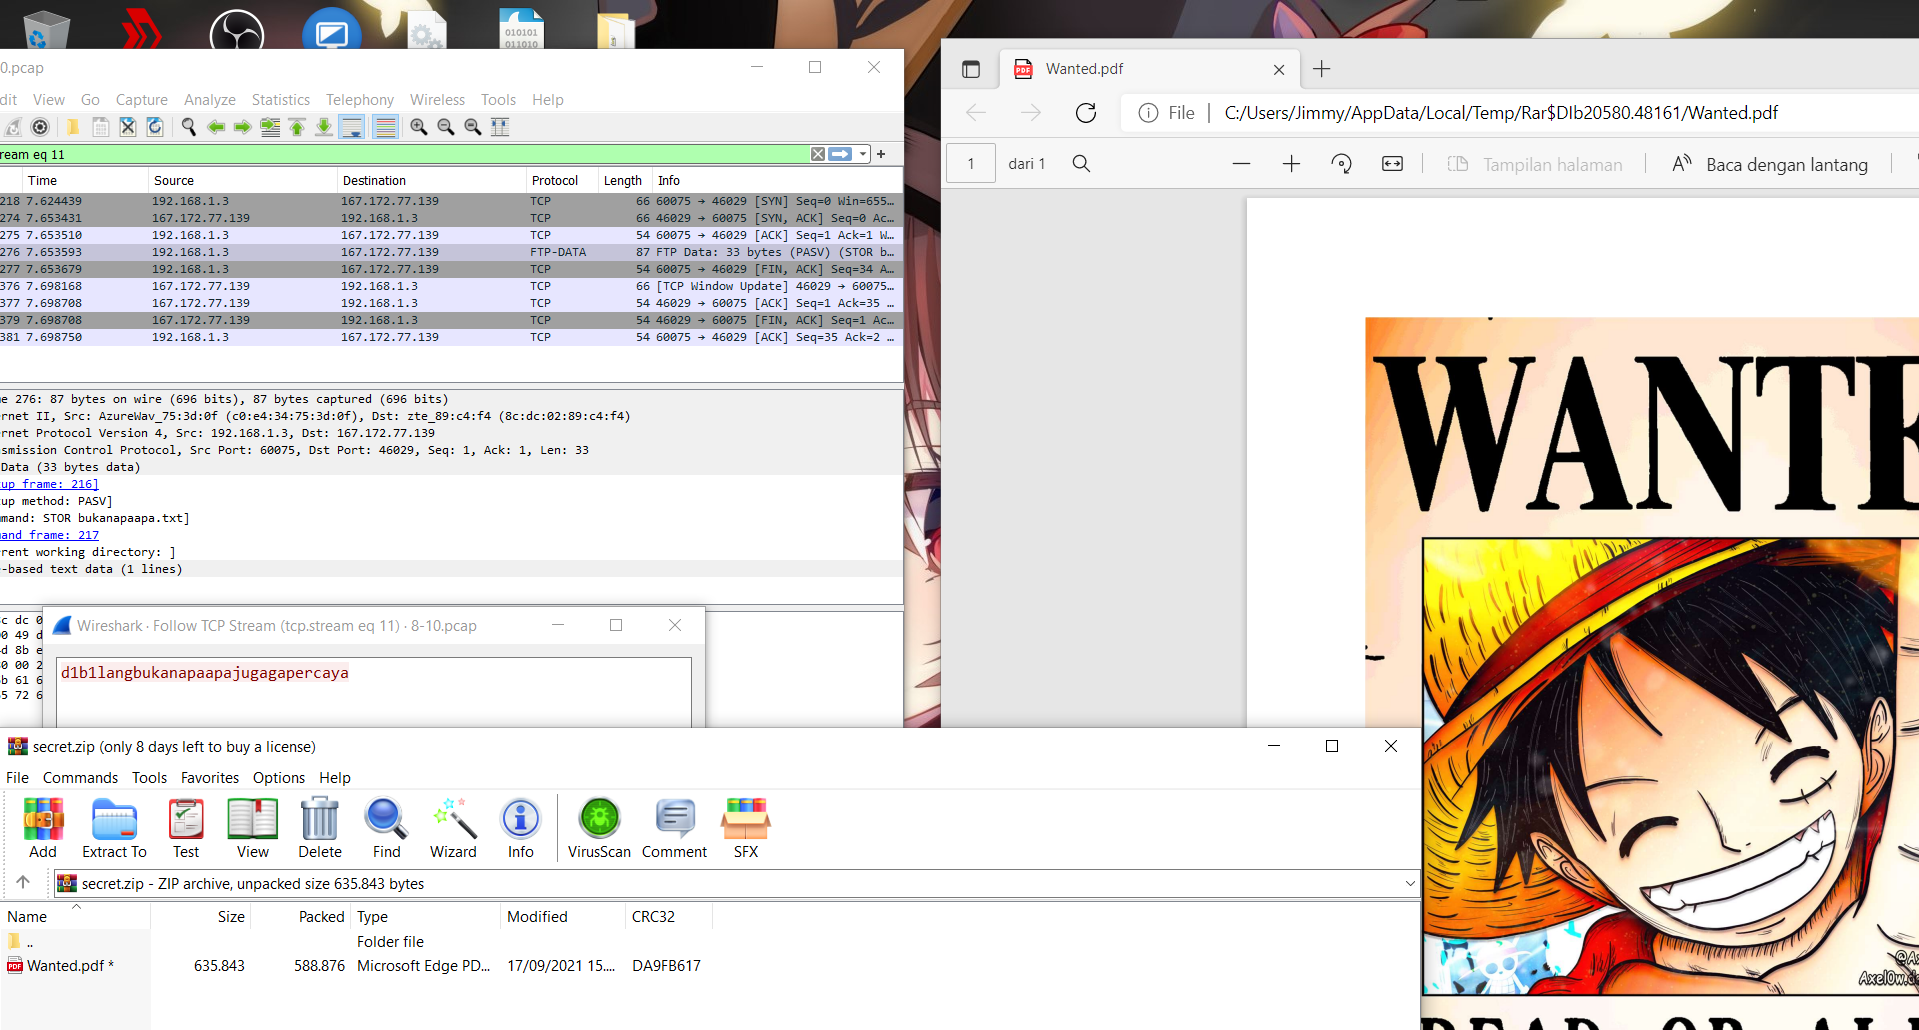The width and height of the screenshot is (1919, 1030).
Task: Rotate the PDF page
Action: [1342, 164]
